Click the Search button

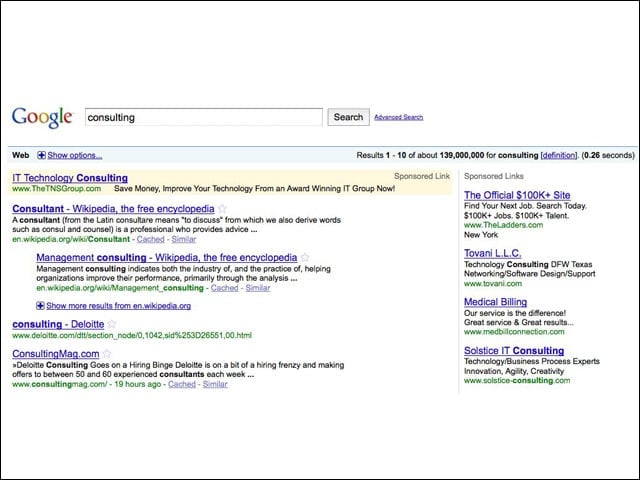click(x=349, y=117)
